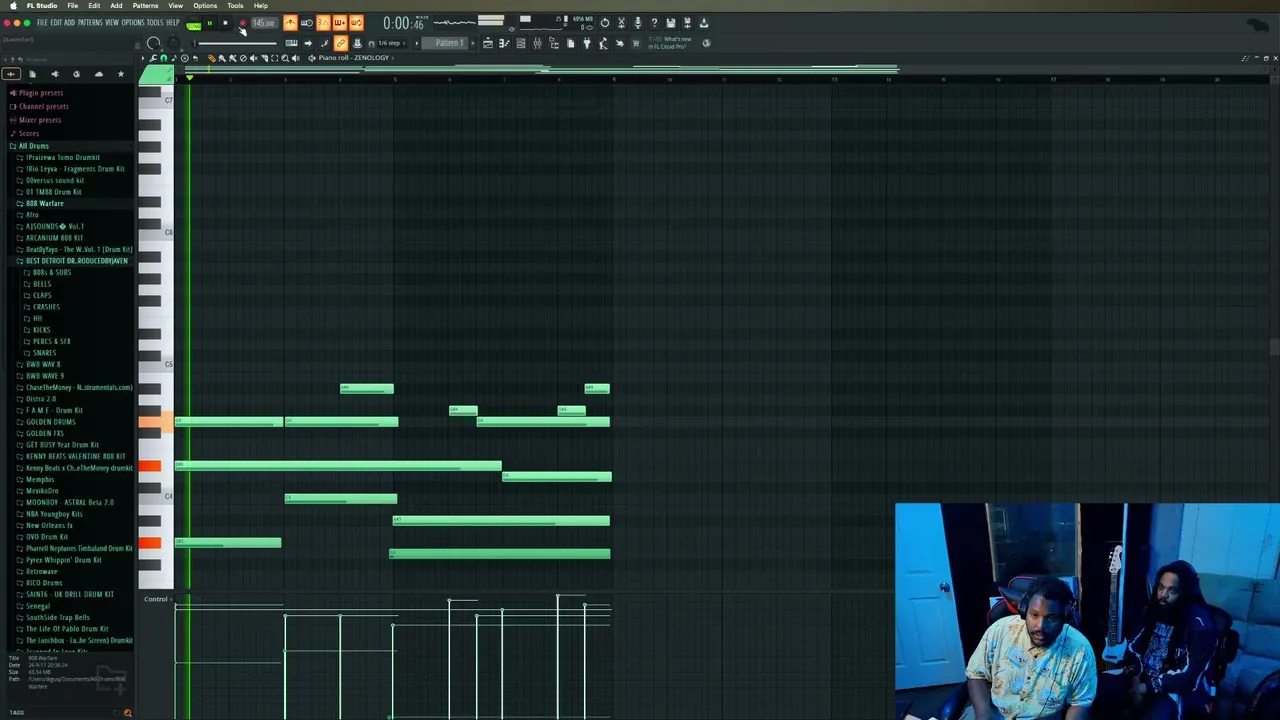Toggle the metronome button
1280x720 pixels.
click(x=290, y=23)
